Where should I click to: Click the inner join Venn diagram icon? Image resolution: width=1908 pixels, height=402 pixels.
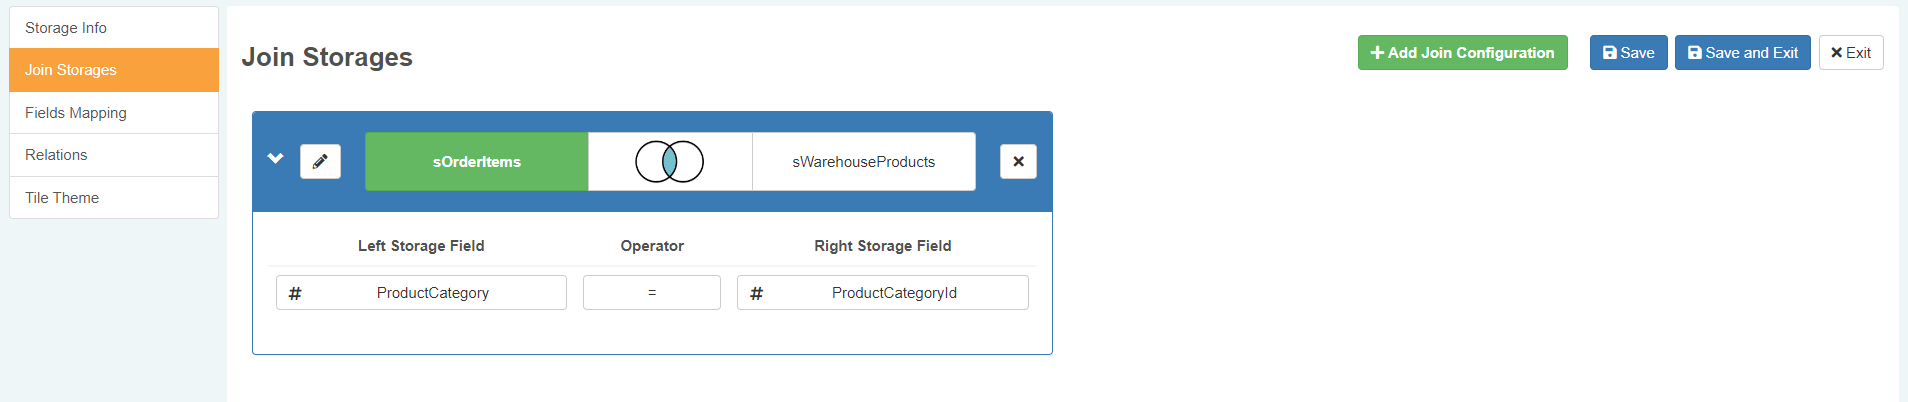pos(669,161)
